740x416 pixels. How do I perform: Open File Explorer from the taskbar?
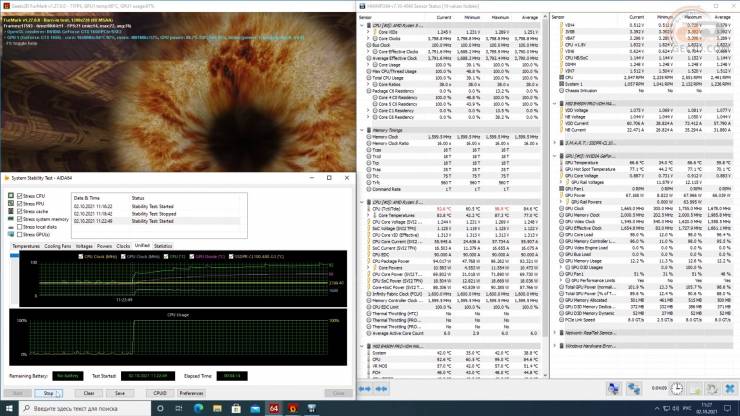(217, 408)
